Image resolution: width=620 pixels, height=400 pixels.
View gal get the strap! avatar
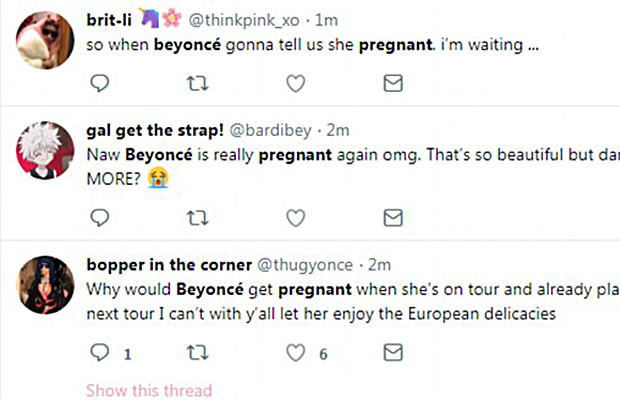tap(44, 150)
